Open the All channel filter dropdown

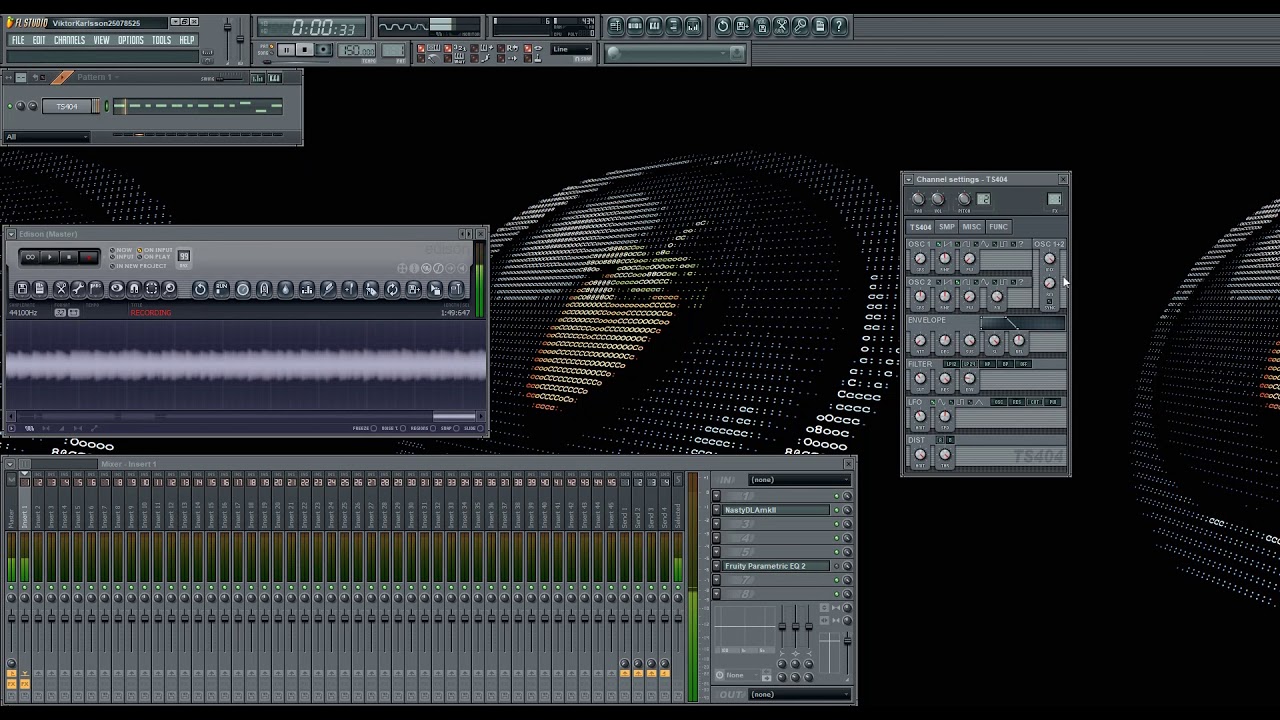[x=46, y=137]
